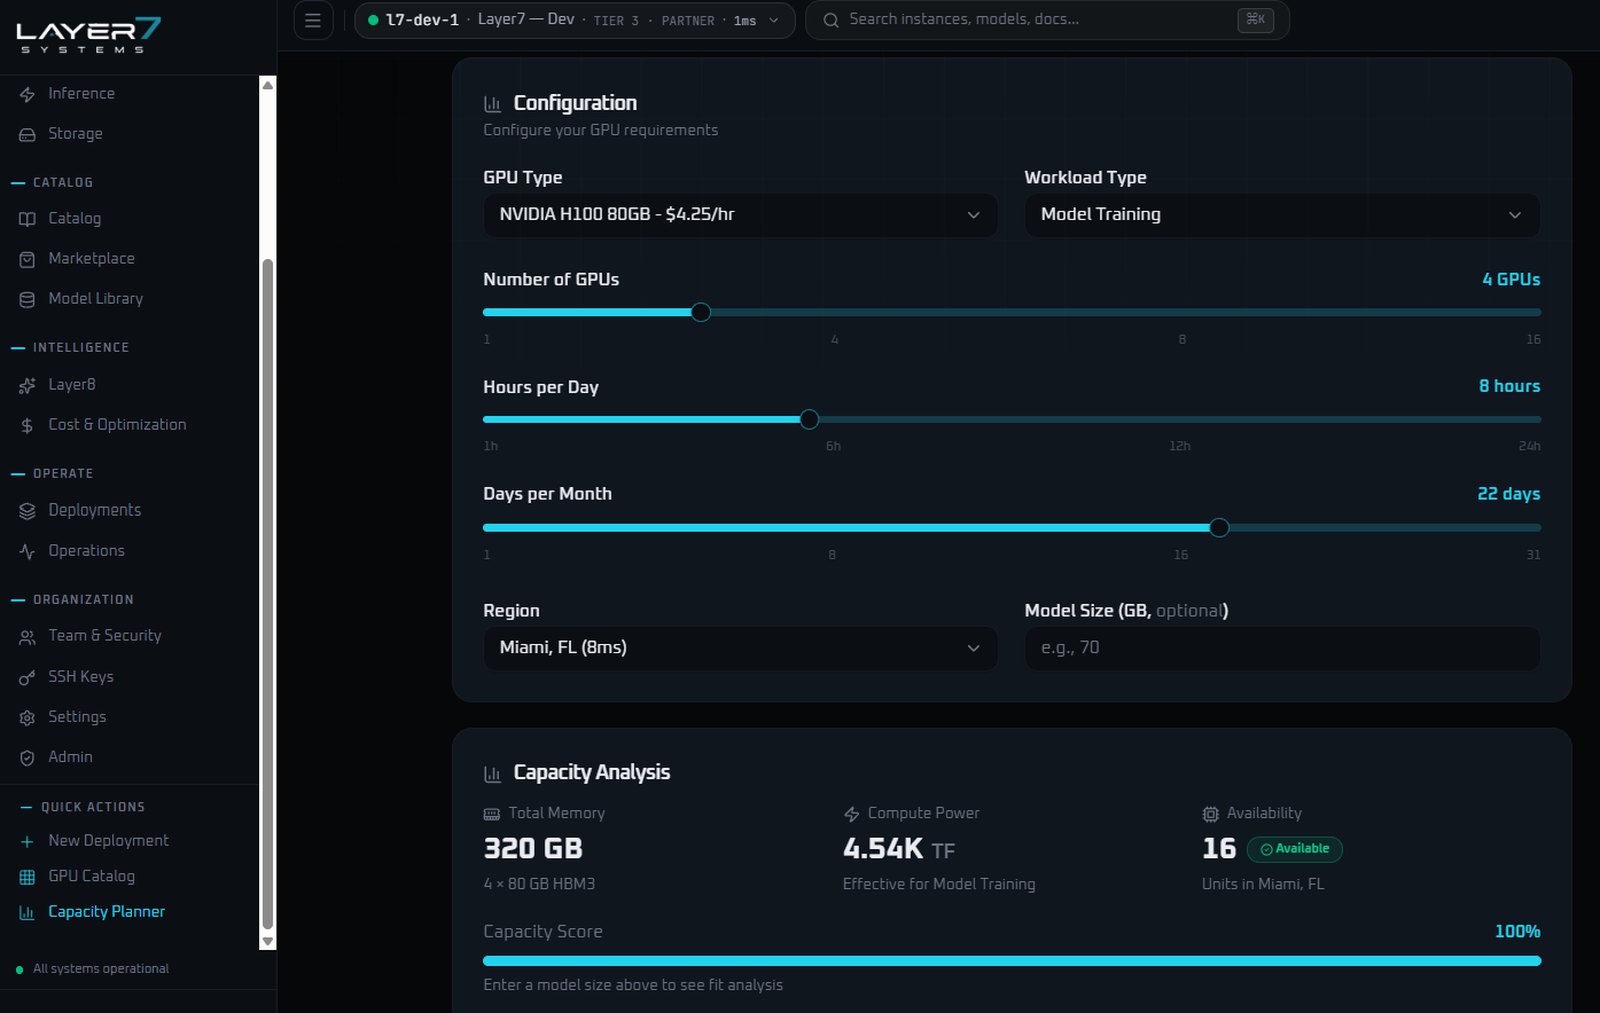The image size is (1600, 1013).
Task: Click the SSH Keys key icon
Action: [27, 677]
